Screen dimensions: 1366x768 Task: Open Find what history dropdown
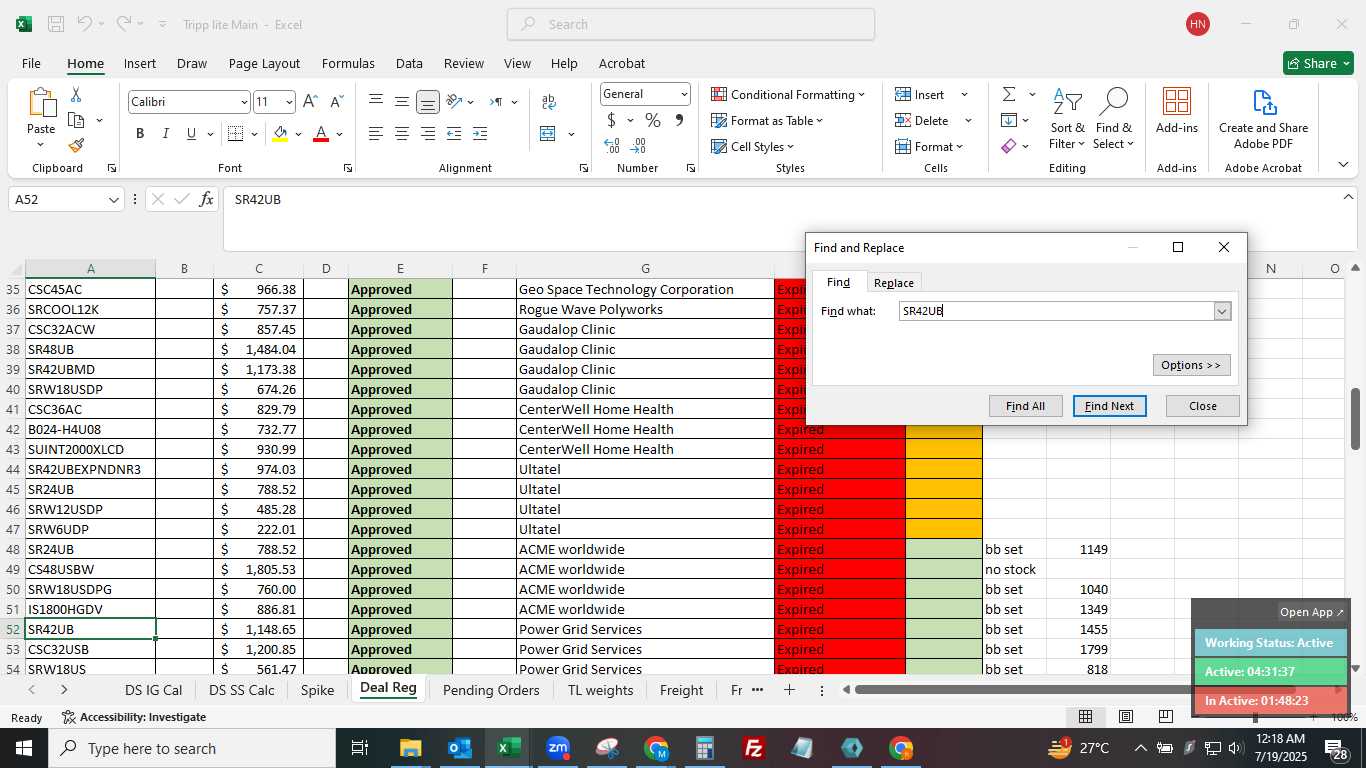point(1222,311)
